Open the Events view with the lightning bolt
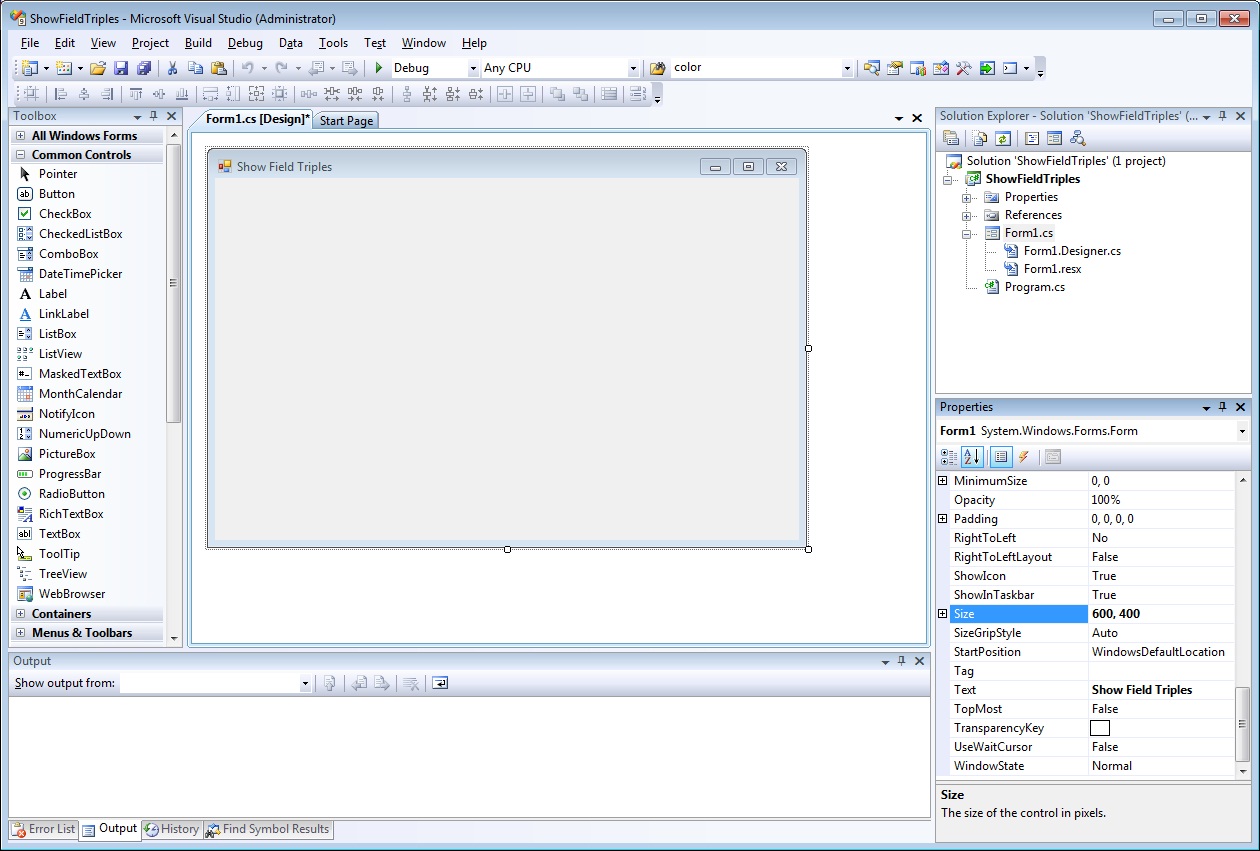This screenshot has height=851, width=1260. (1024, 457)
